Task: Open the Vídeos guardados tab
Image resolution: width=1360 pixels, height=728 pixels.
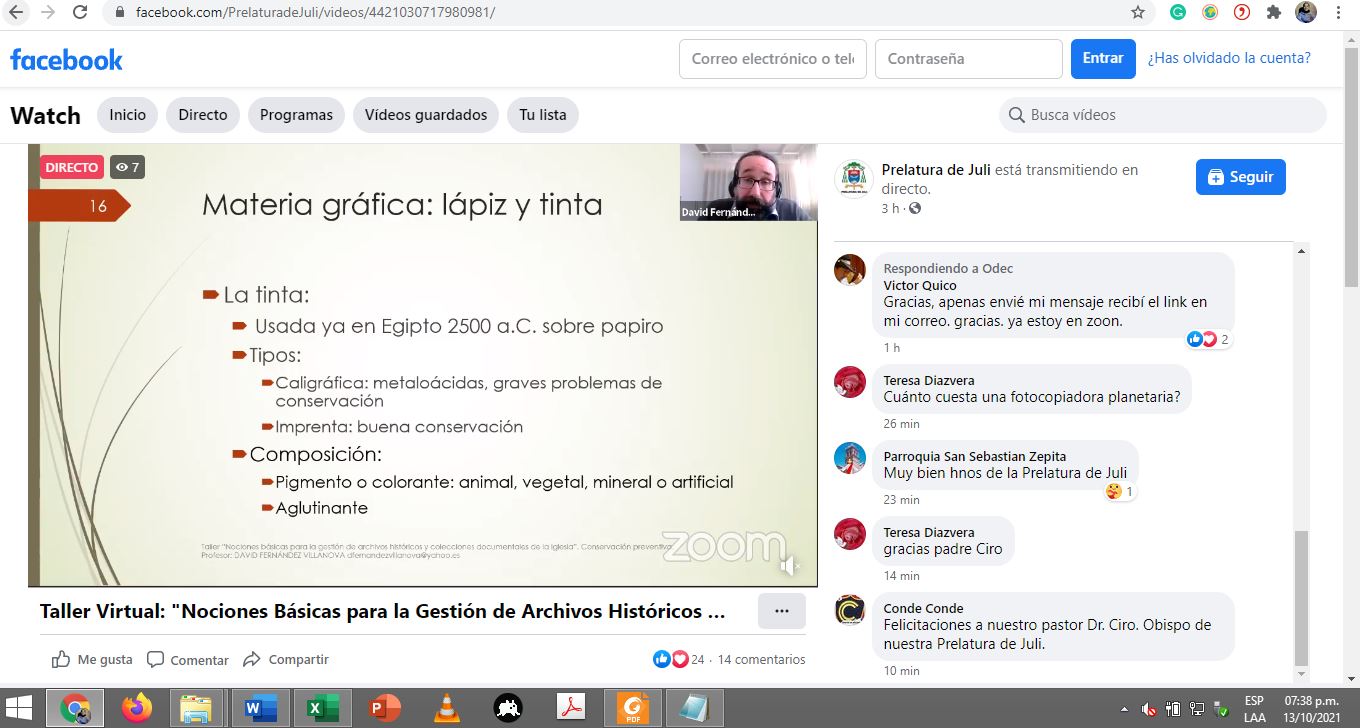Action: coord(426,115)
